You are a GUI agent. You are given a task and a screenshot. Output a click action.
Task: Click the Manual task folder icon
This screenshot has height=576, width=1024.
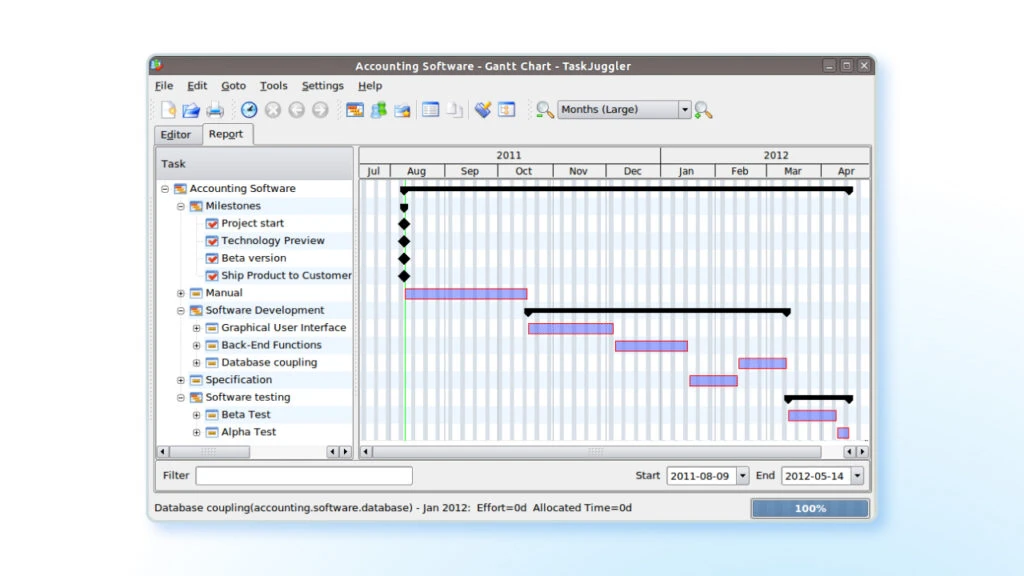196,293
